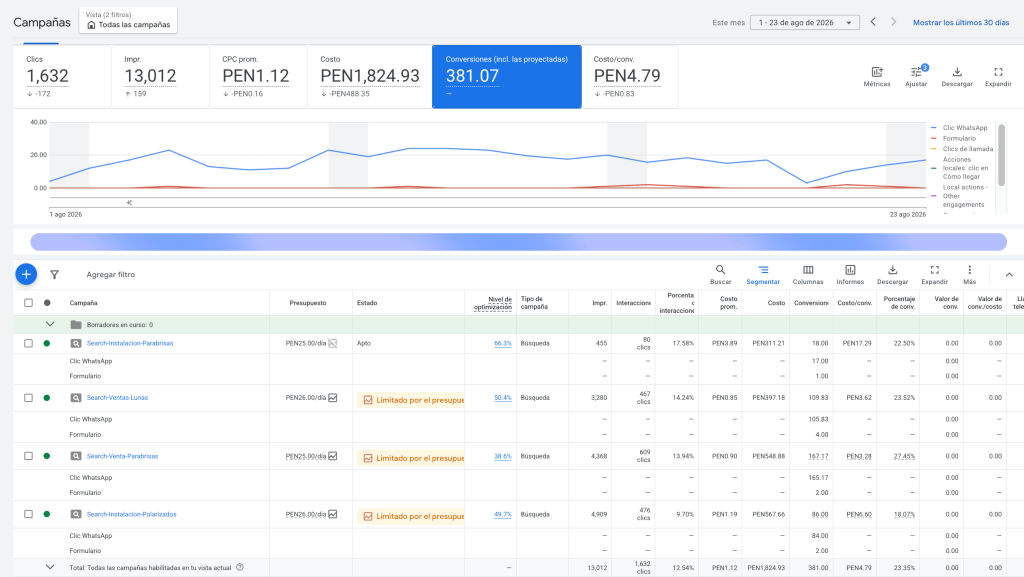Click the blue plus new campaign button
Viewport: 1024px width, 577px height.
tap(26, 275)
